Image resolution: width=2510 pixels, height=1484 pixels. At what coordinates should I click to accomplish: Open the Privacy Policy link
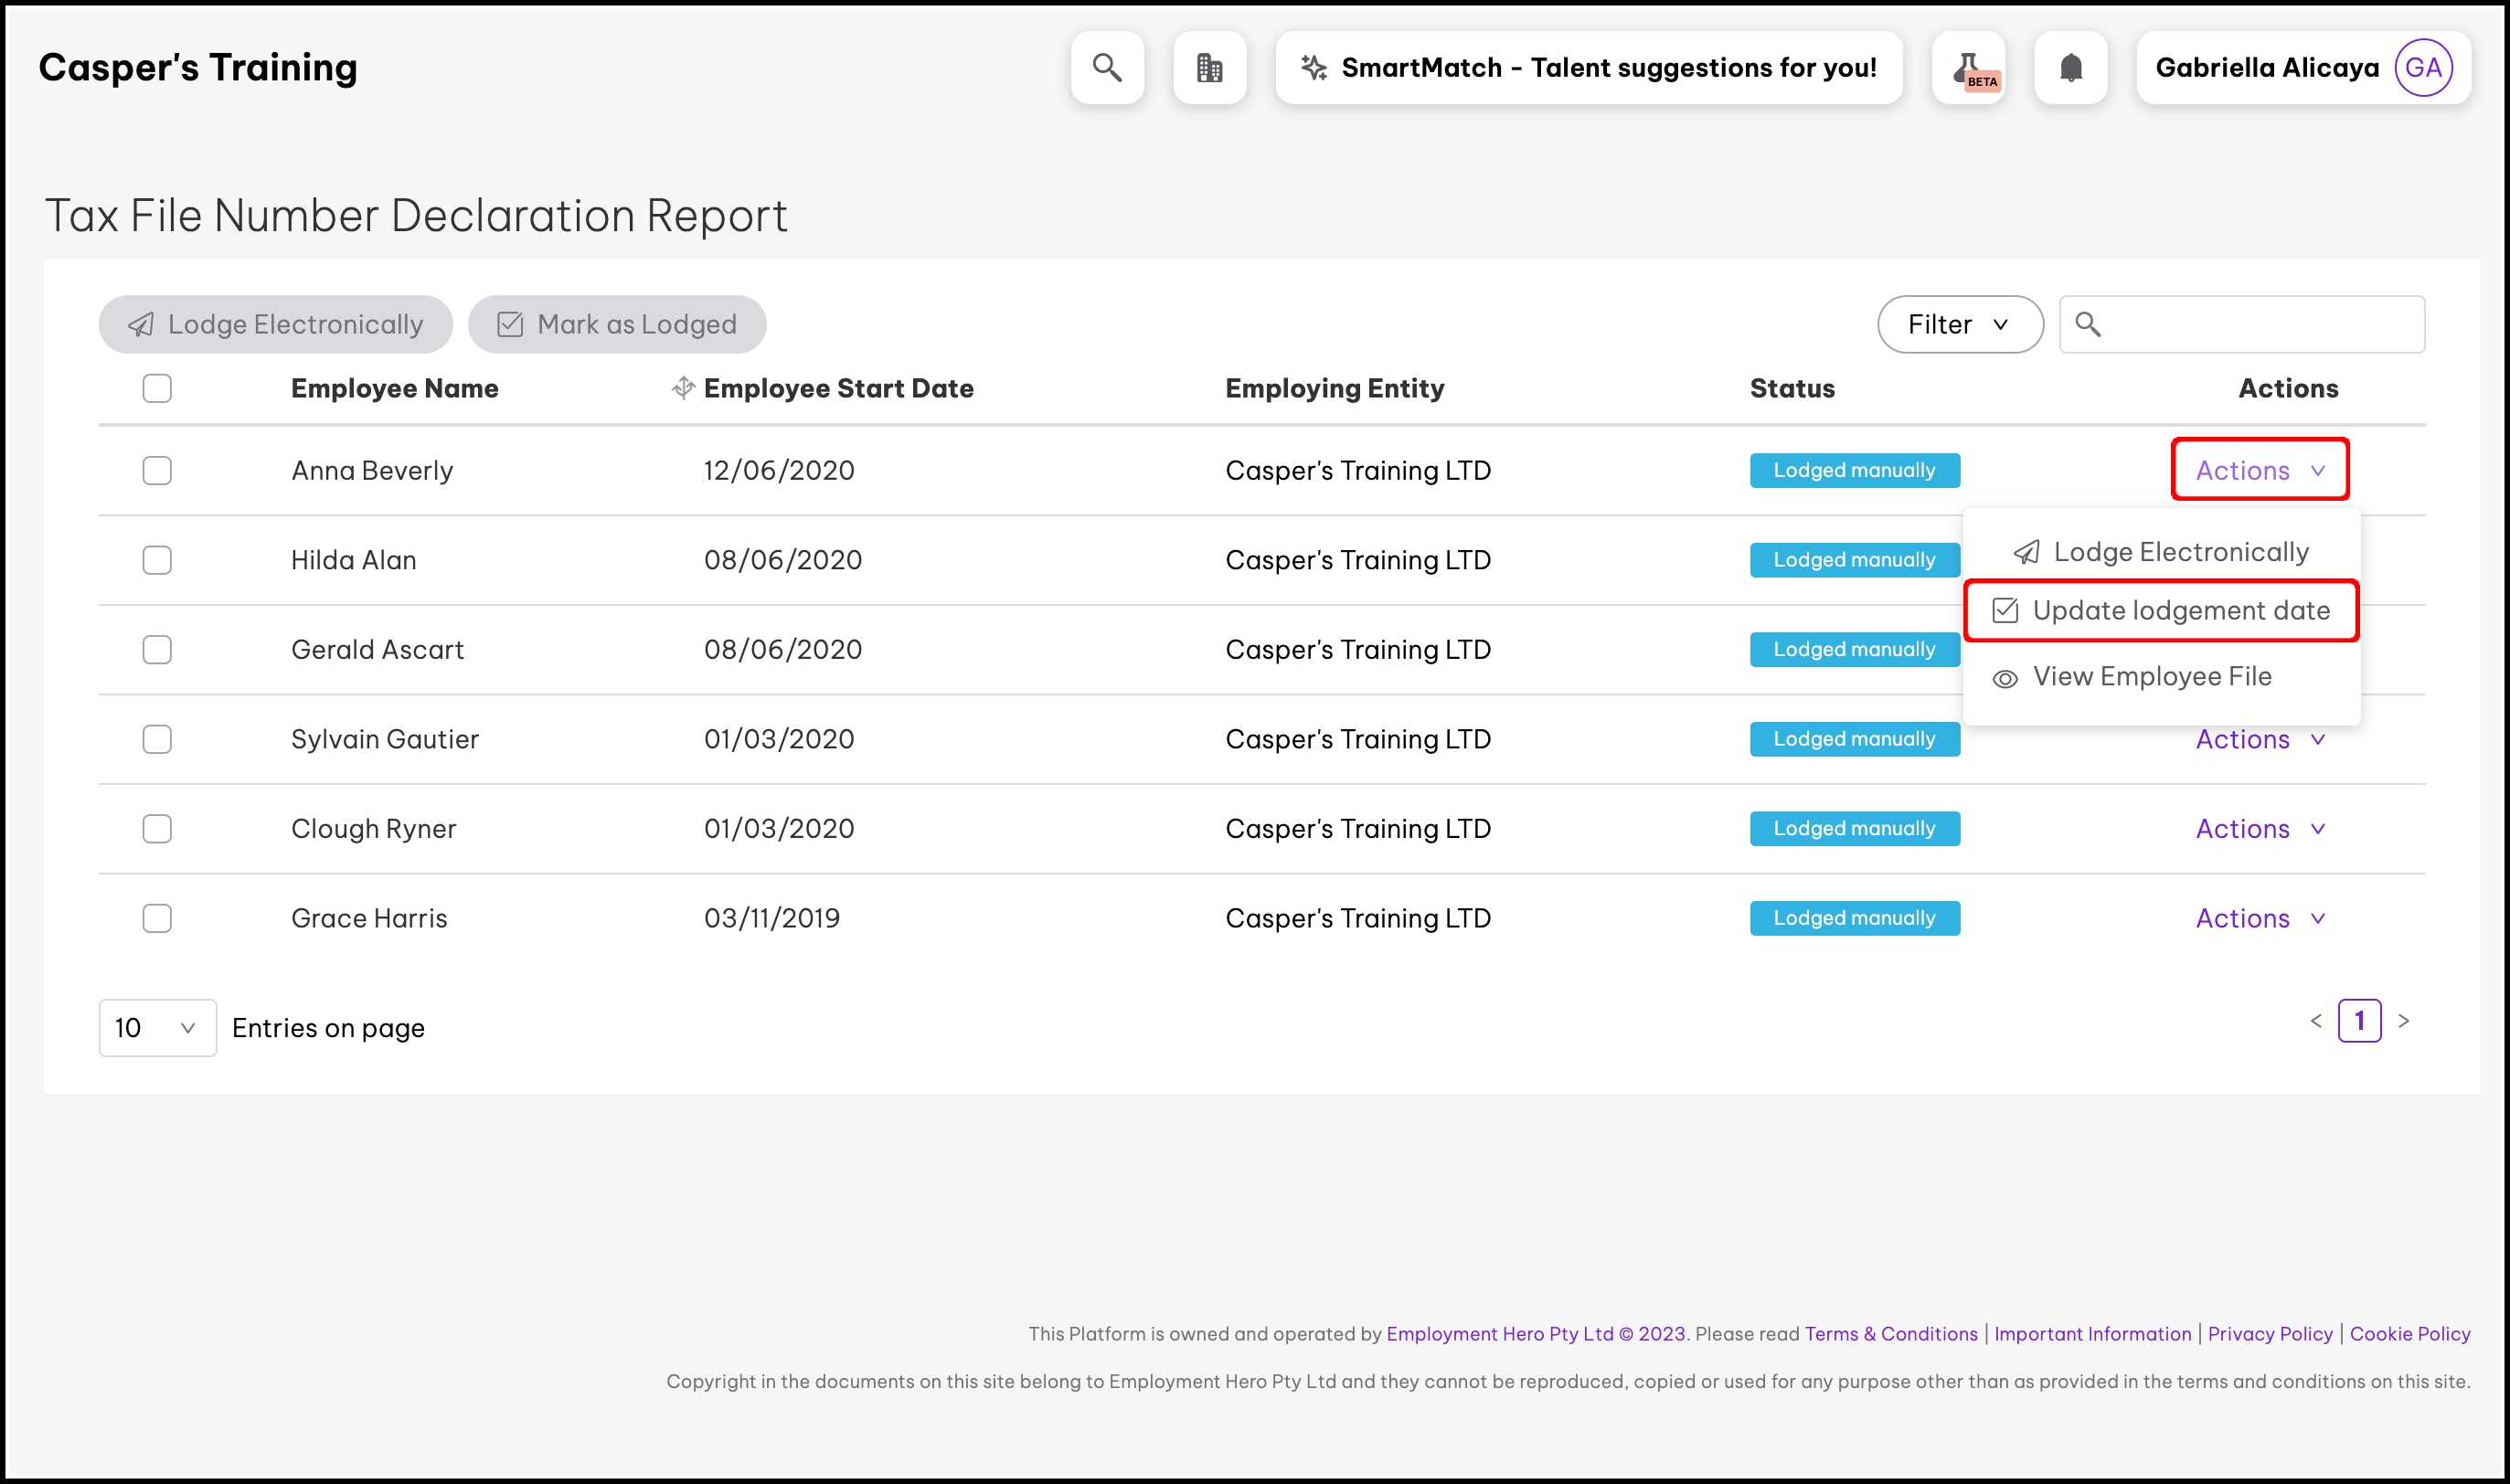click(2270, 1334)
